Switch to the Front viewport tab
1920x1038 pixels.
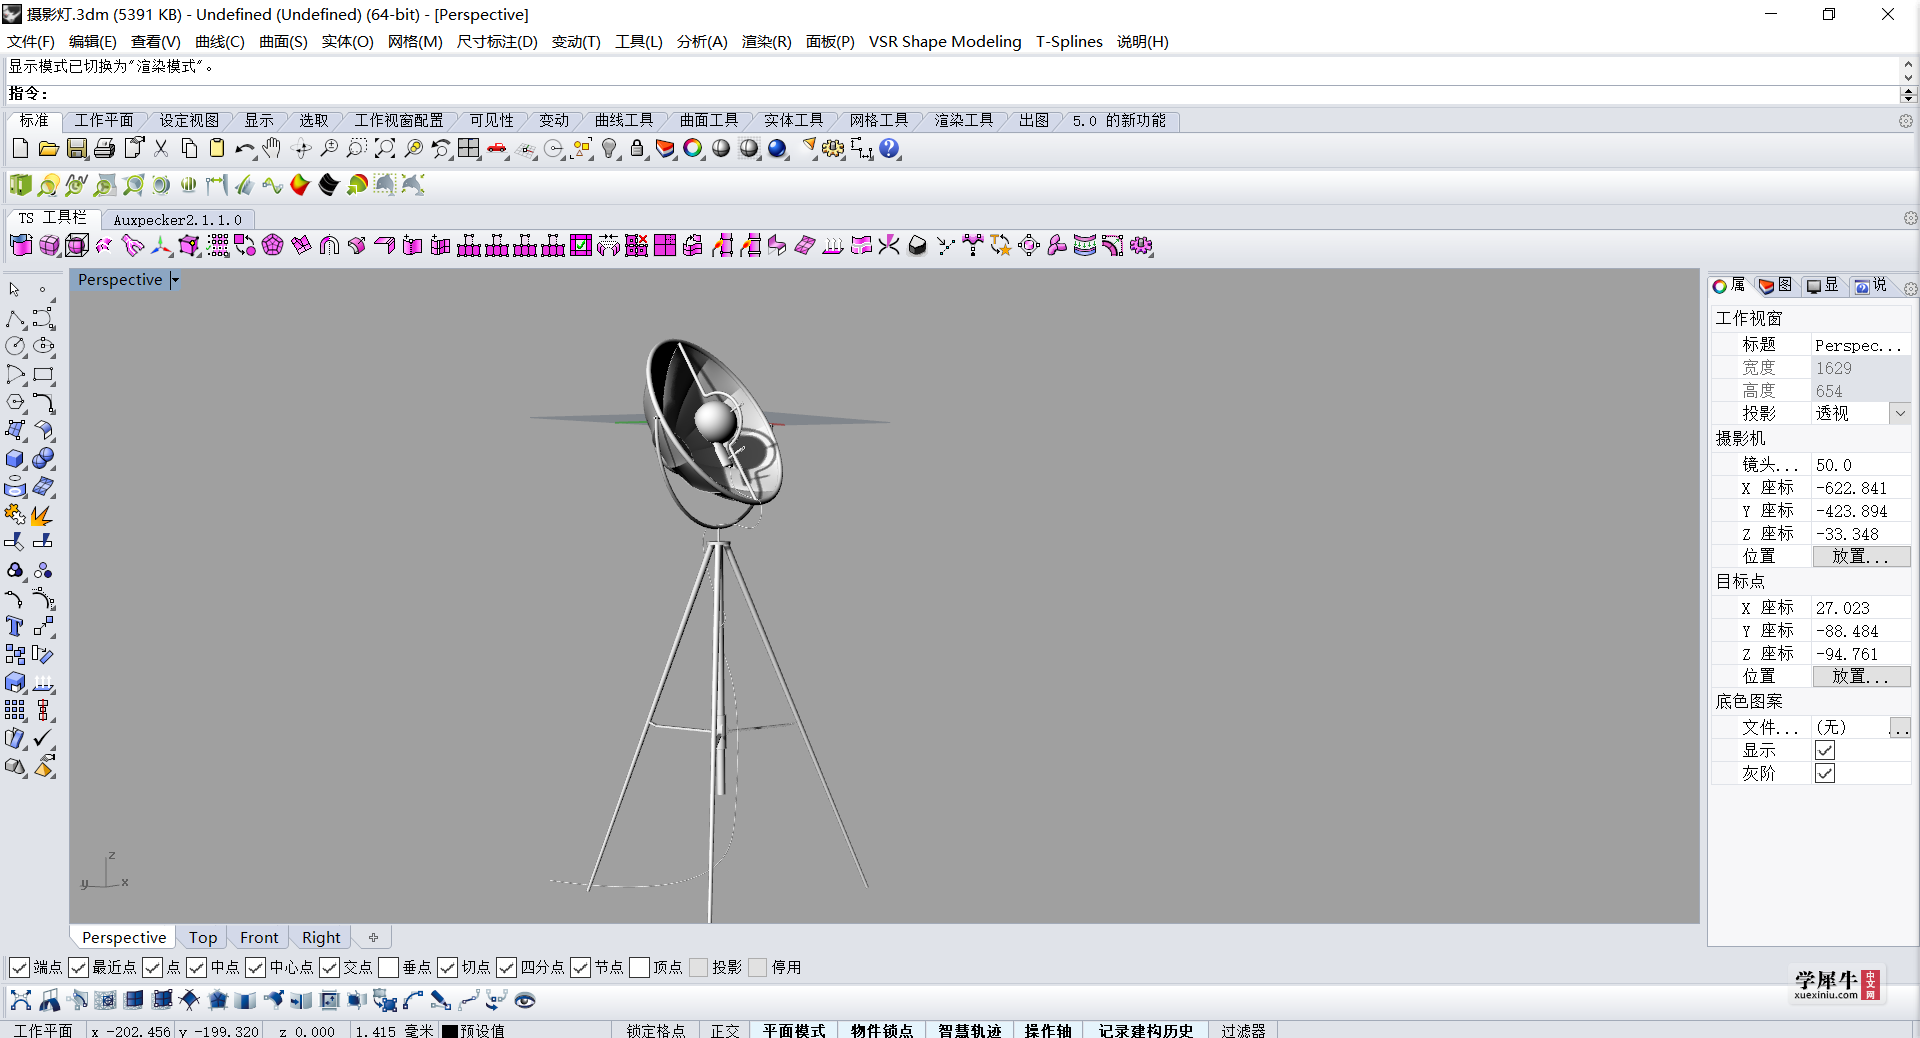(x=259, y=937)
